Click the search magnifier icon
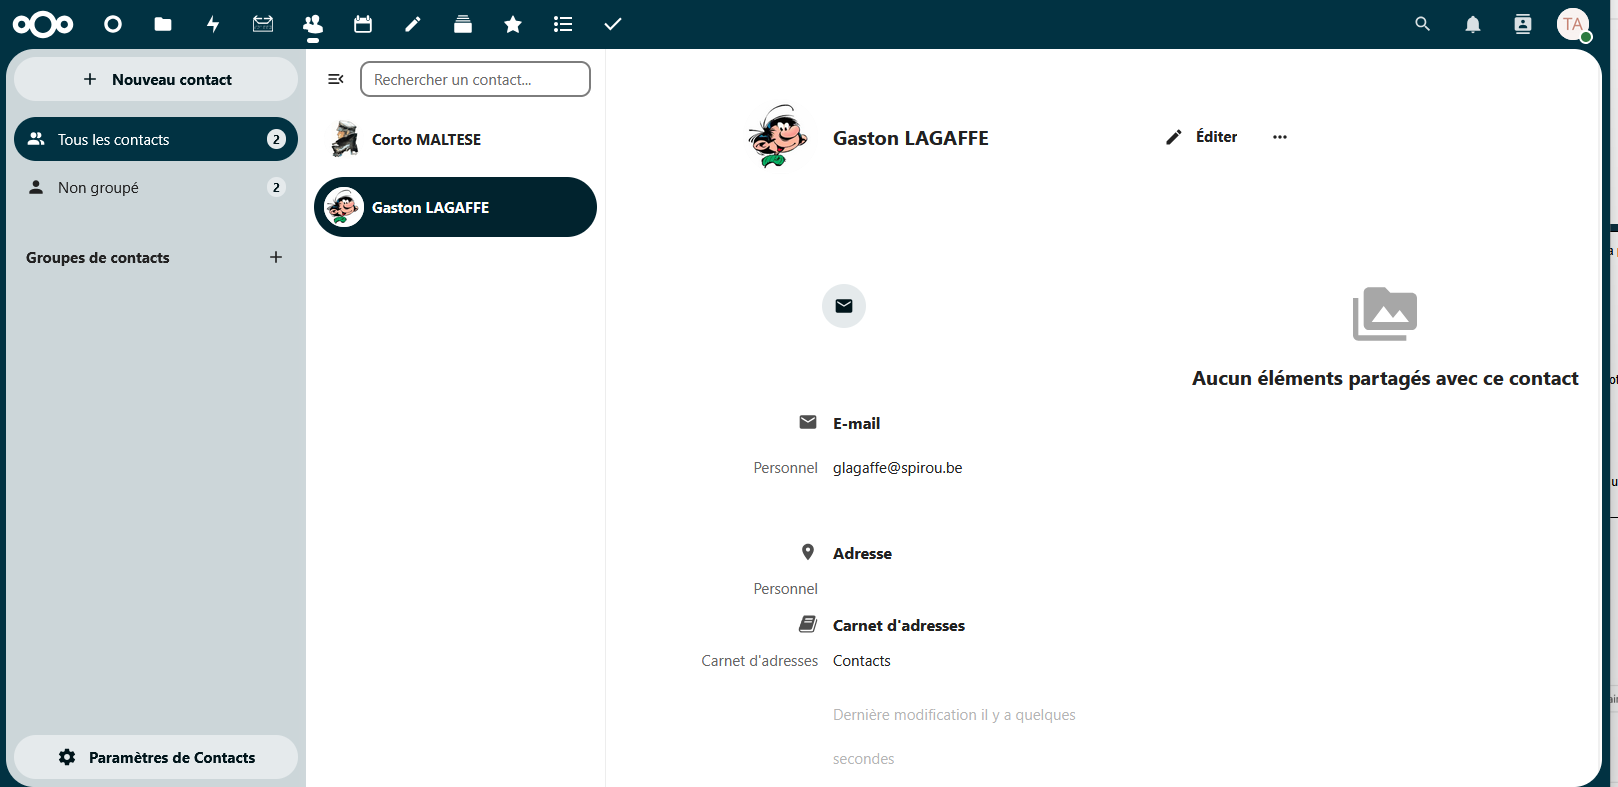 1423,24
